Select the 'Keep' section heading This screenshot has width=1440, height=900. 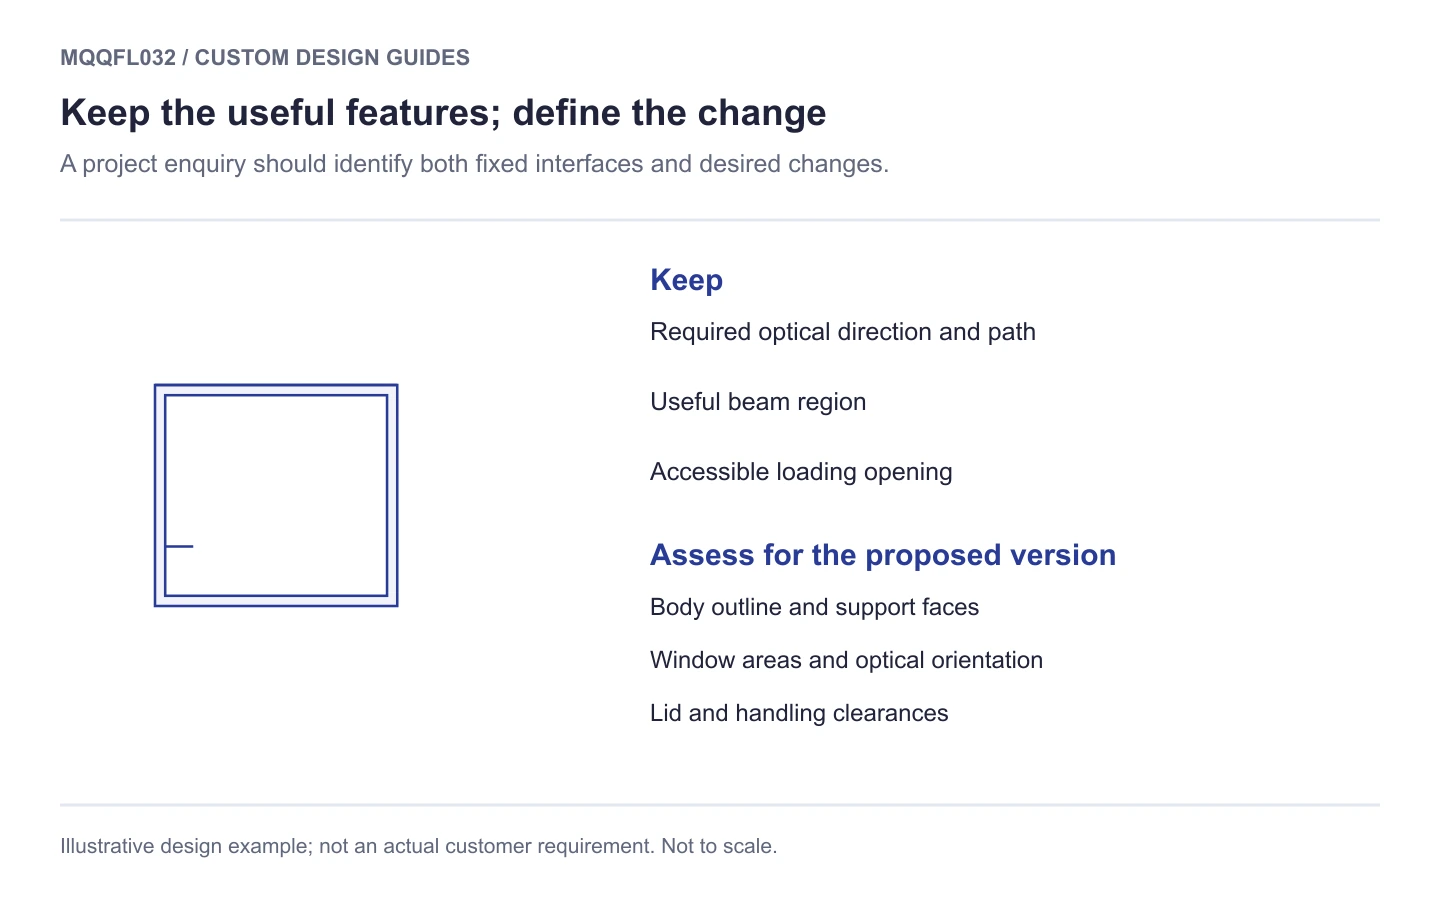[686, 280]
